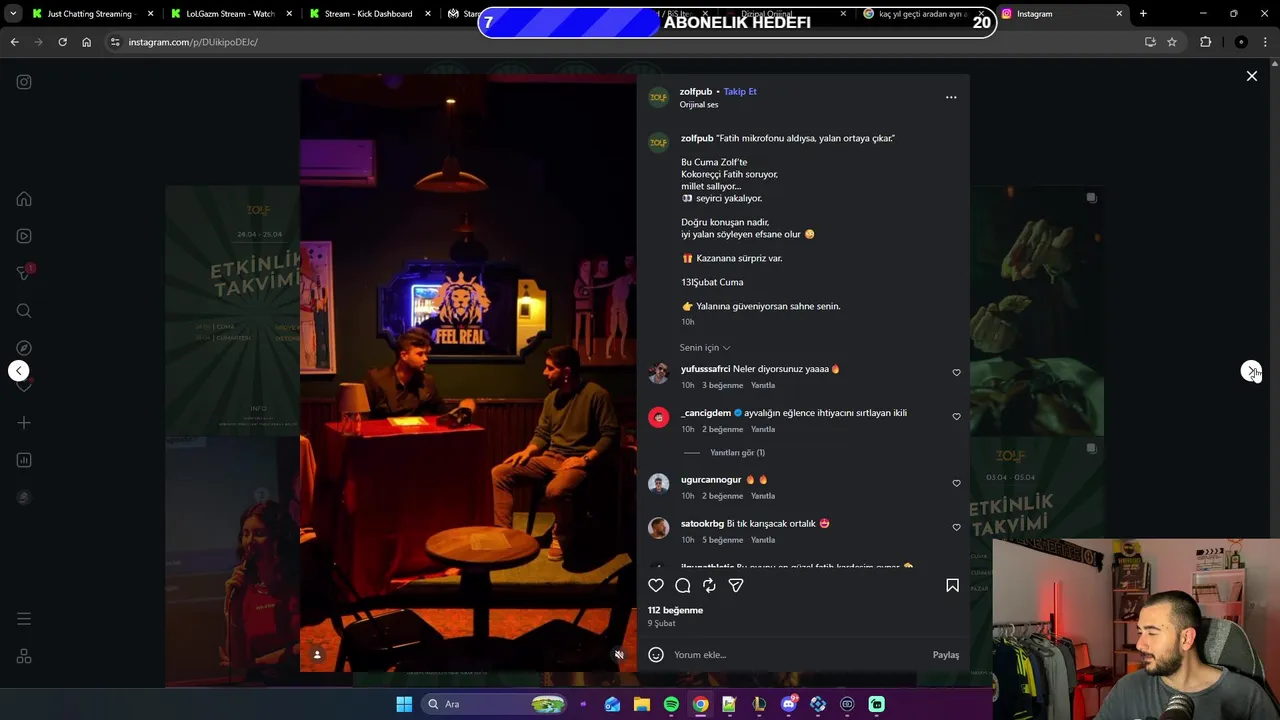
Task: Switch to the Stream - Kick Dashboard tab
Action: click(368, 14)
